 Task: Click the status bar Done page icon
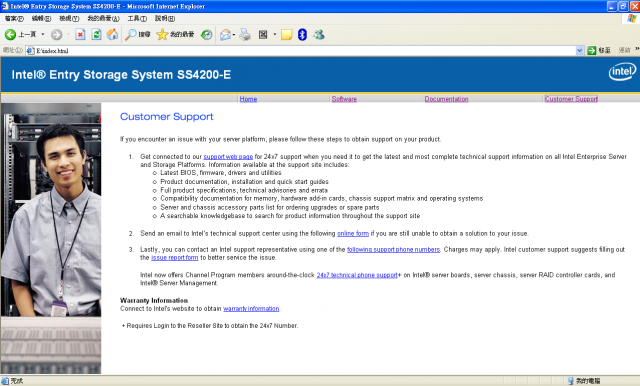5,381
